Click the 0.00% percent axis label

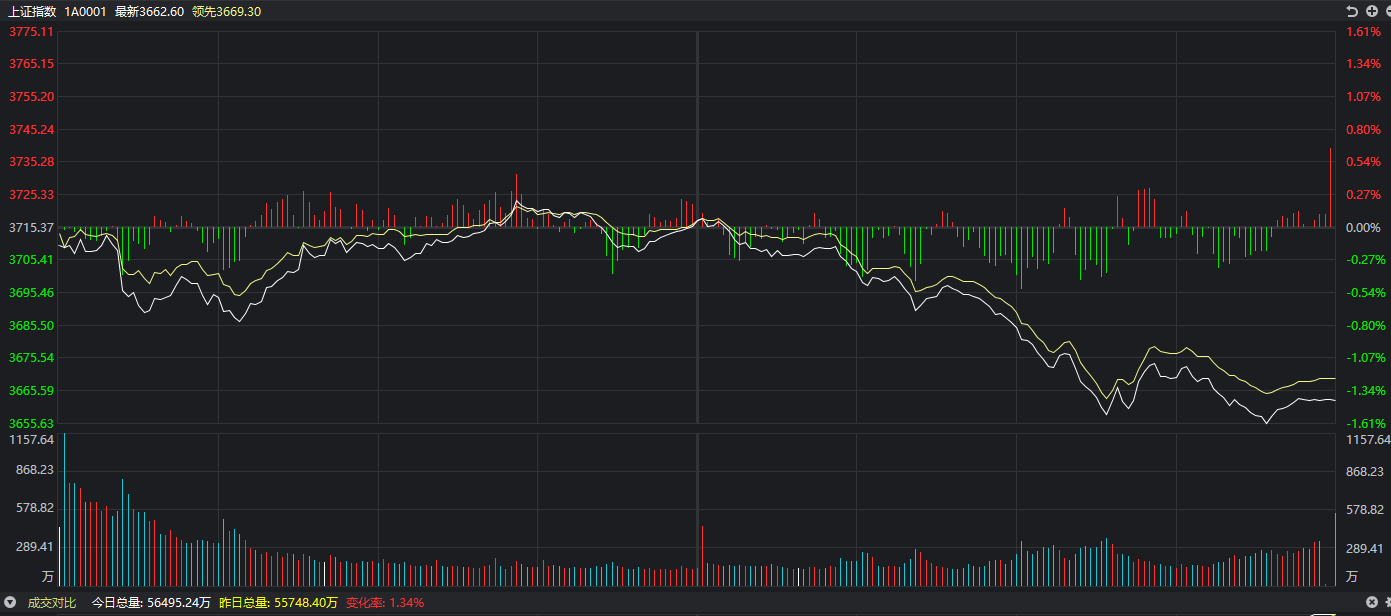pos(1363,227)
